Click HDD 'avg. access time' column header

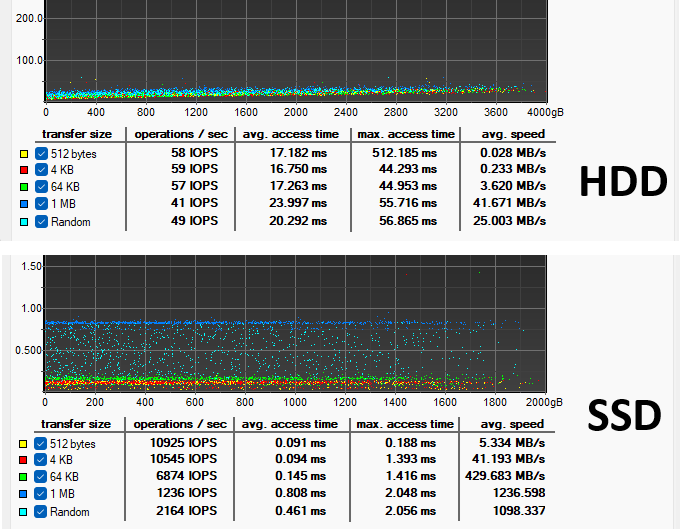click(291, 134)
